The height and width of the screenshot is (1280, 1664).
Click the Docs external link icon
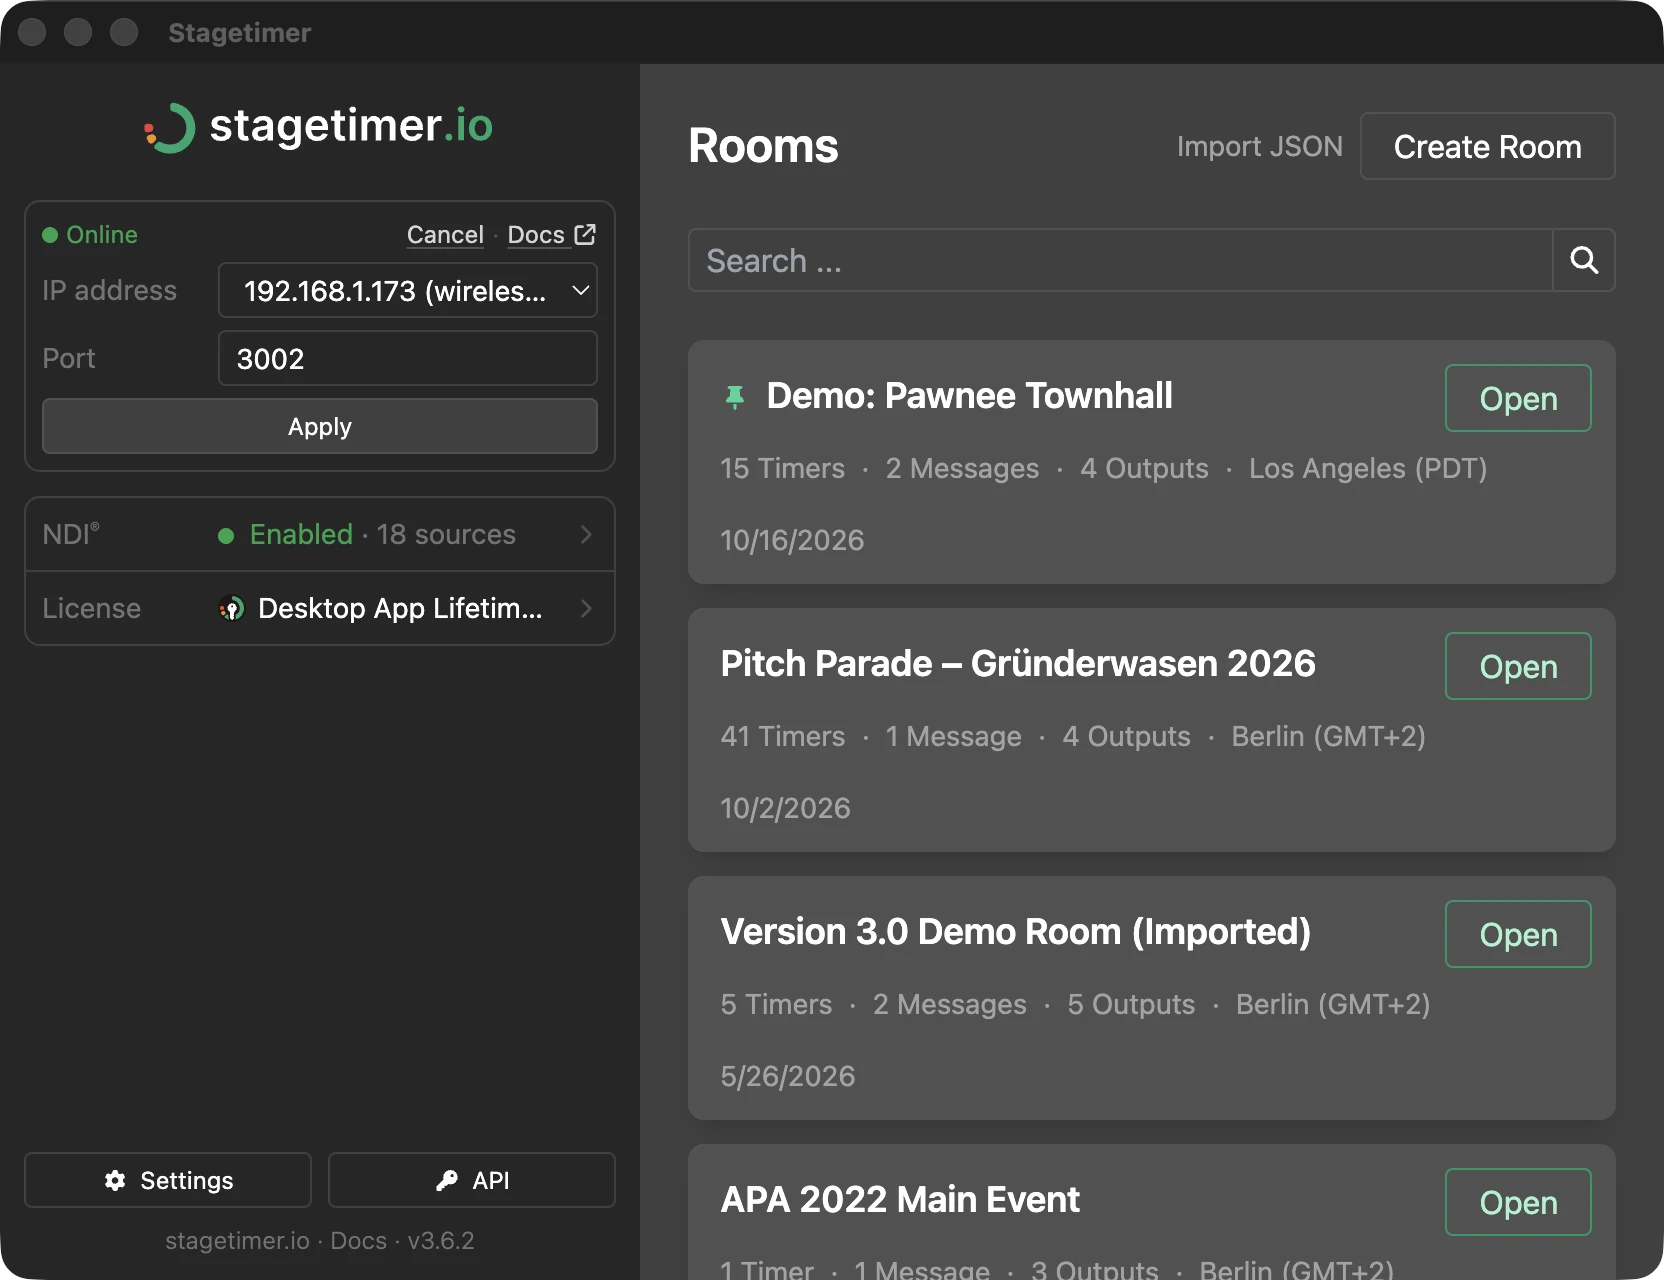point(585,234)
